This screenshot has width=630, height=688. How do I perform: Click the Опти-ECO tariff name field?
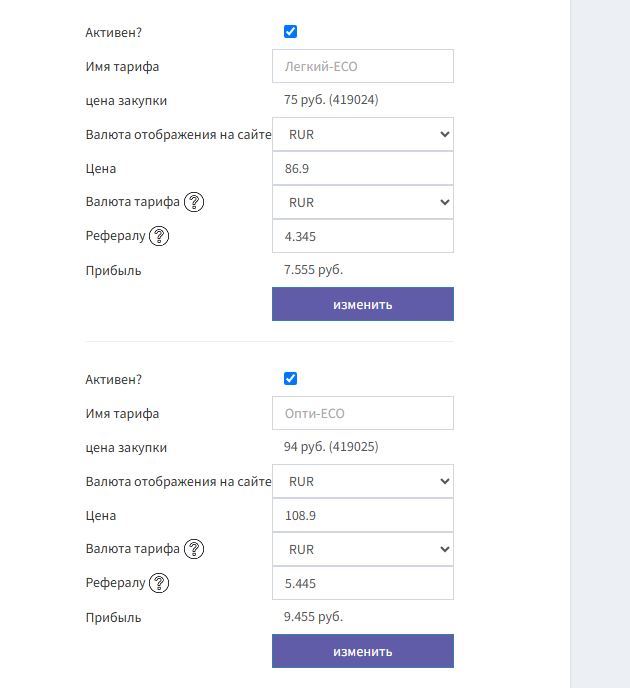tap(362, 413)
